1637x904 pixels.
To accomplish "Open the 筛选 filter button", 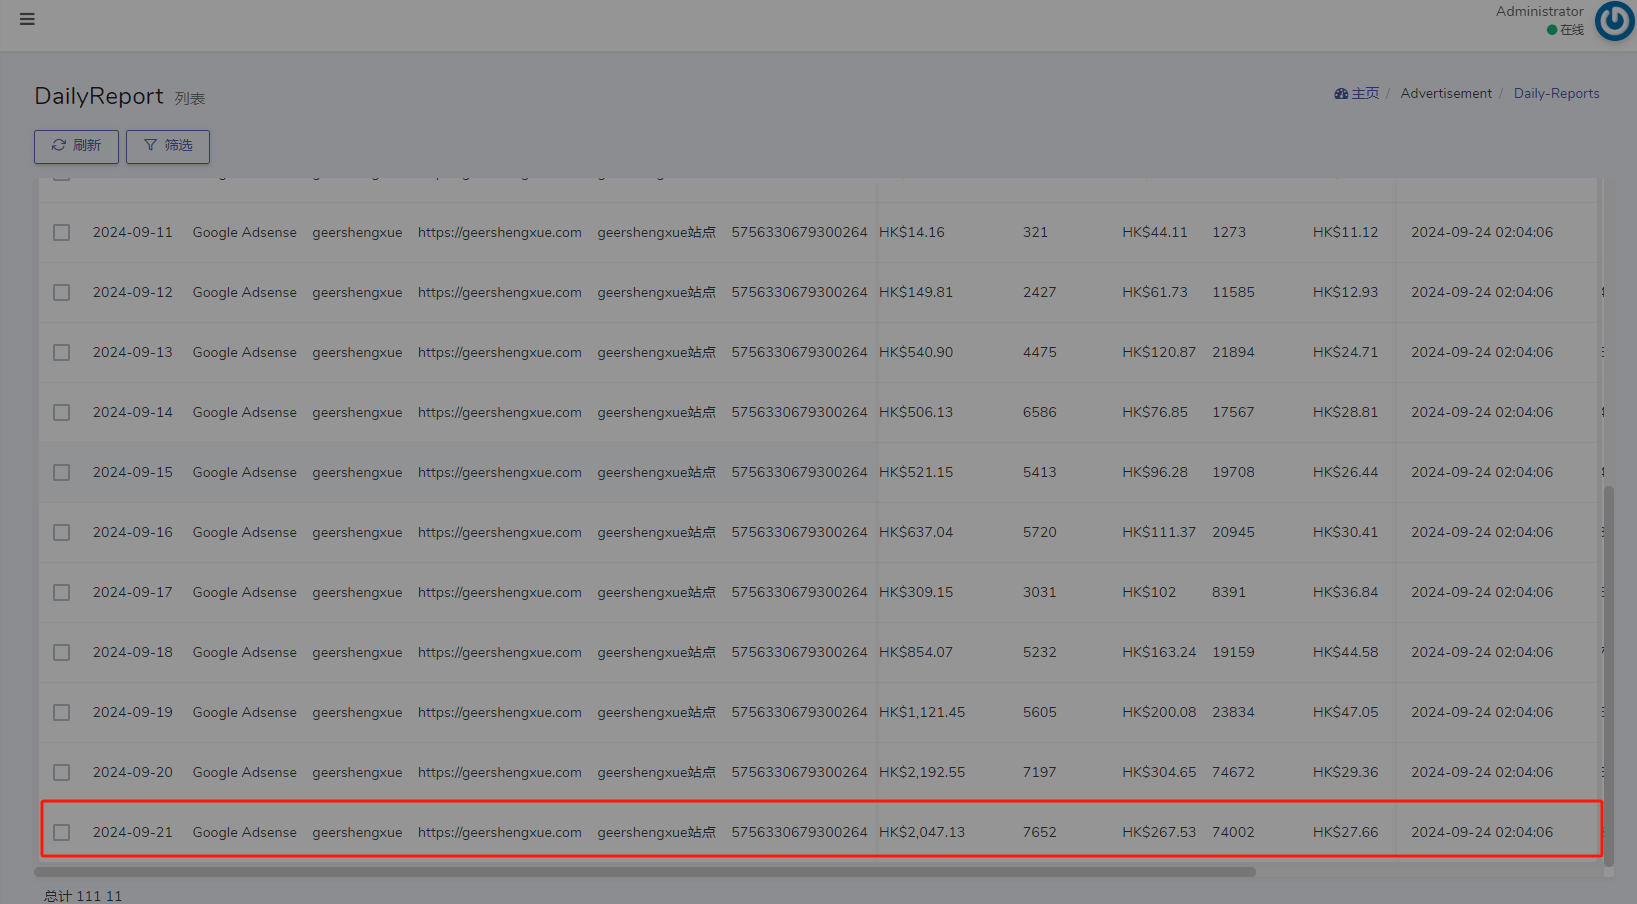I will [x=168, y=146].
